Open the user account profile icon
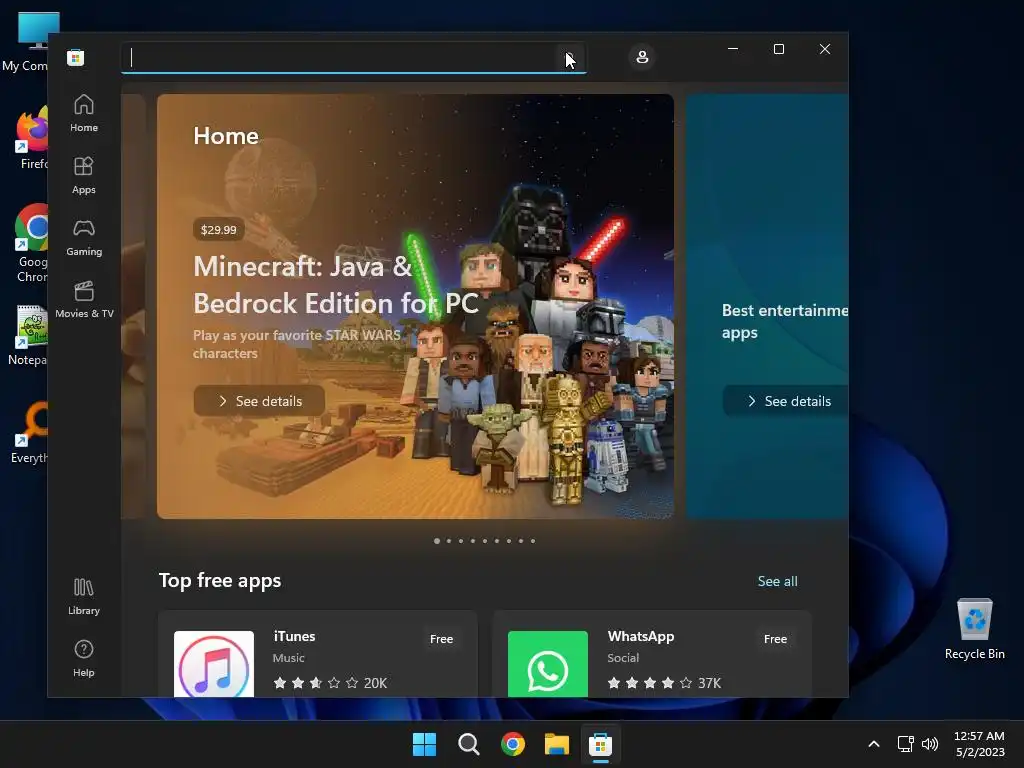 click(x=642, y=57)
